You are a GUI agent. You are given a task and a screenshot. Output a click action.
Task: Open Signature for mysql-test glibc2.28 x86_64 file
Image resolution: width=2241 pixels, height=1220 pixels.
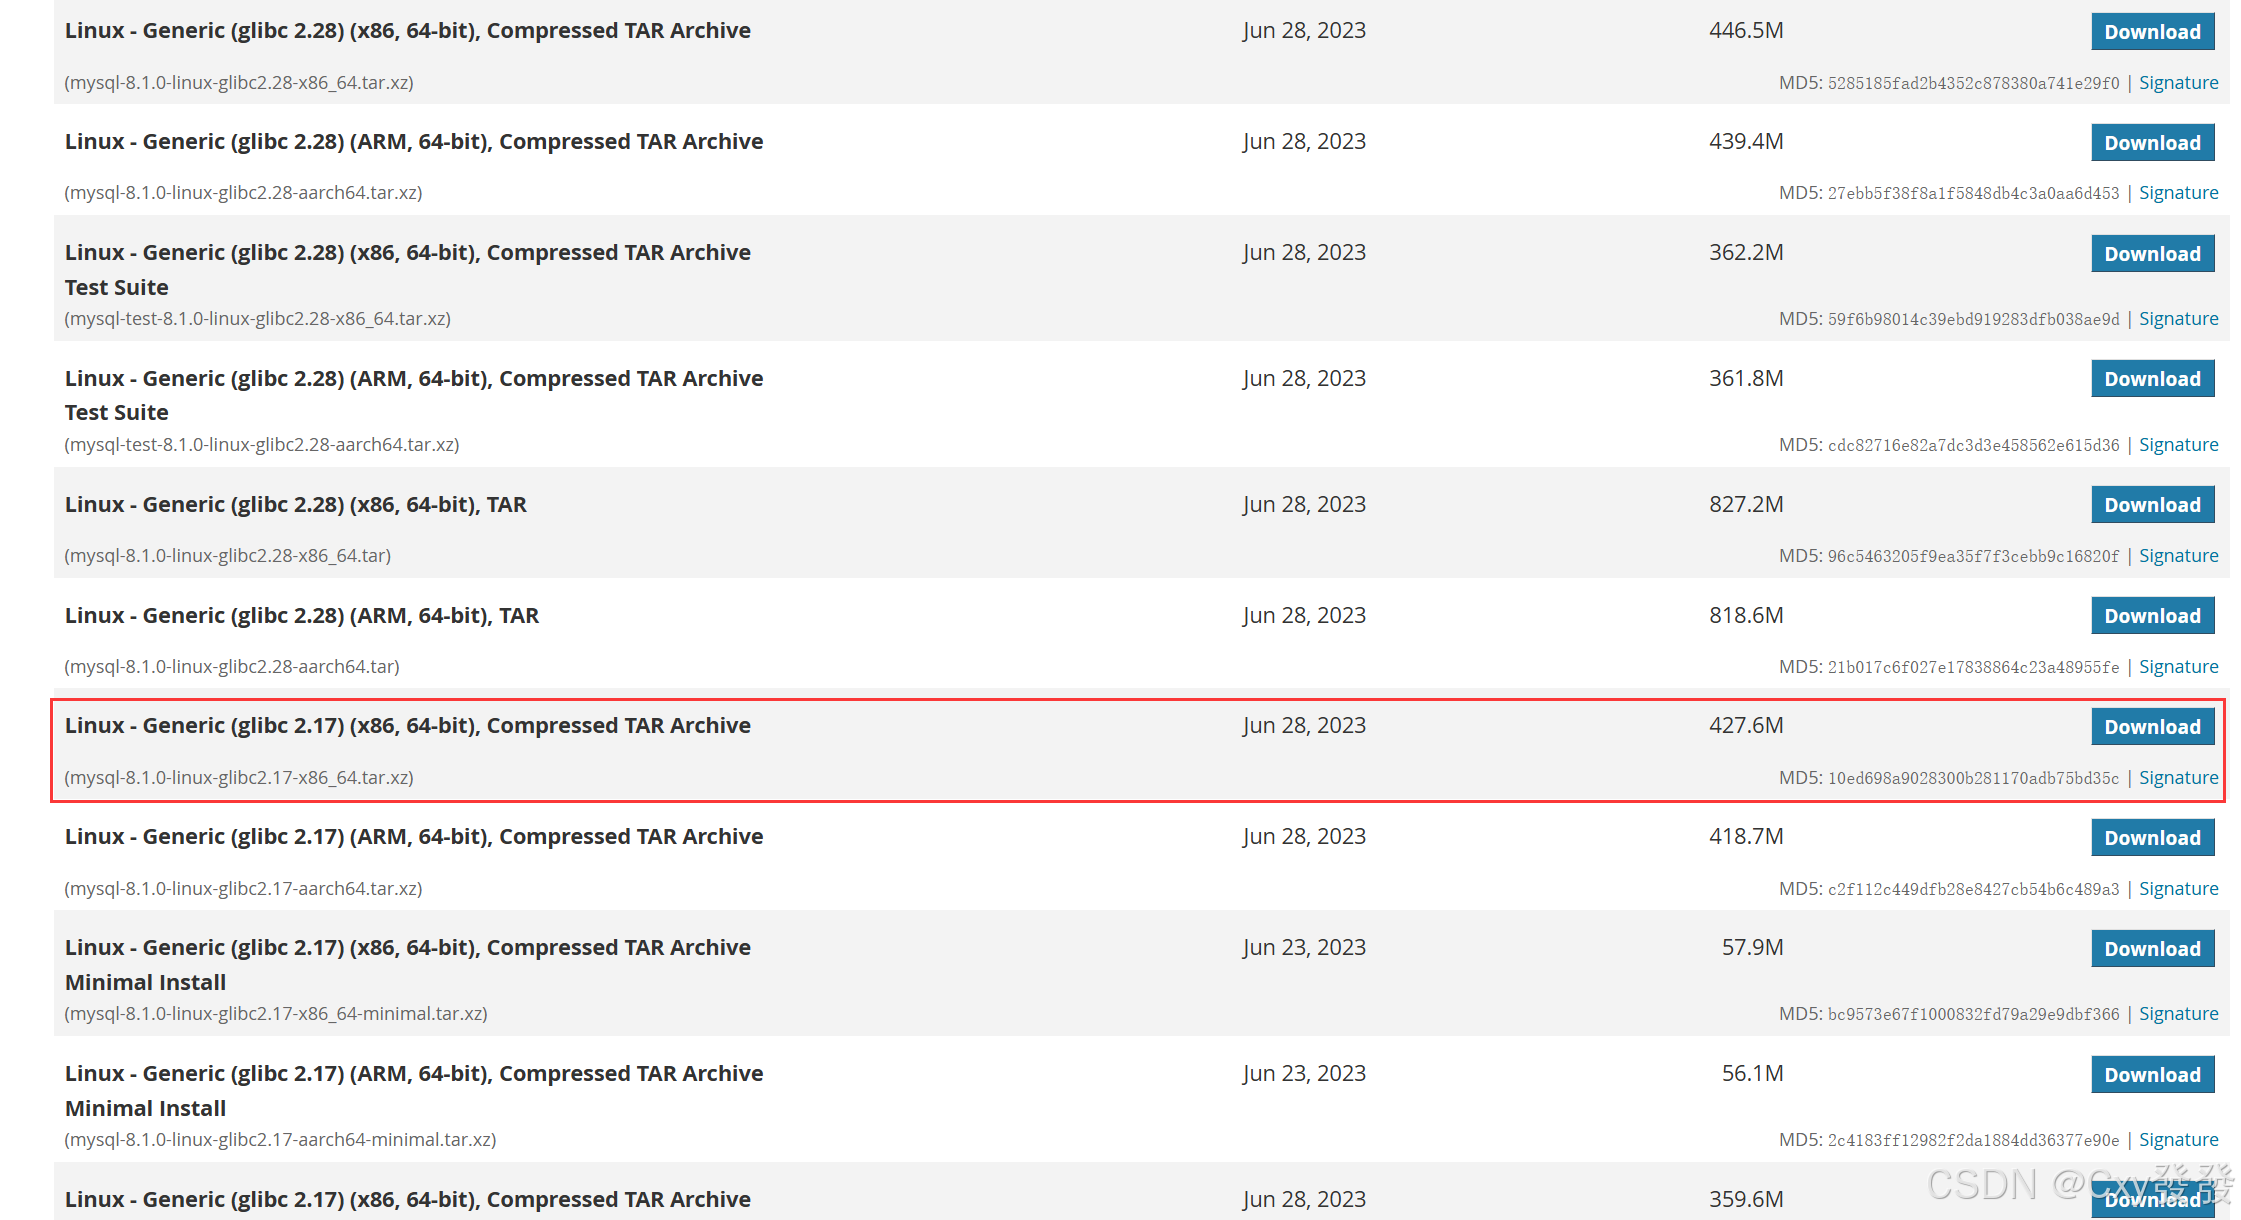pyautogui.click(x=2177, y=319)
